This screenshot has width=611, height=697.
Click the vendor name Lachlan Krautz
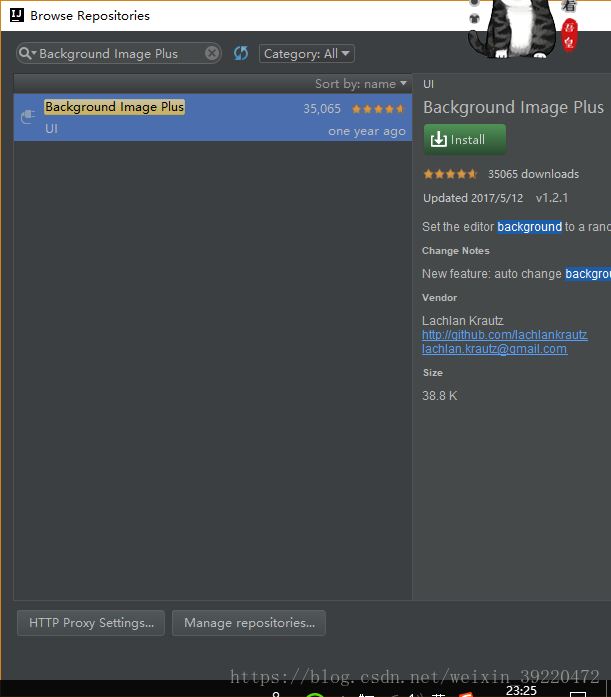tap(463, 320)
